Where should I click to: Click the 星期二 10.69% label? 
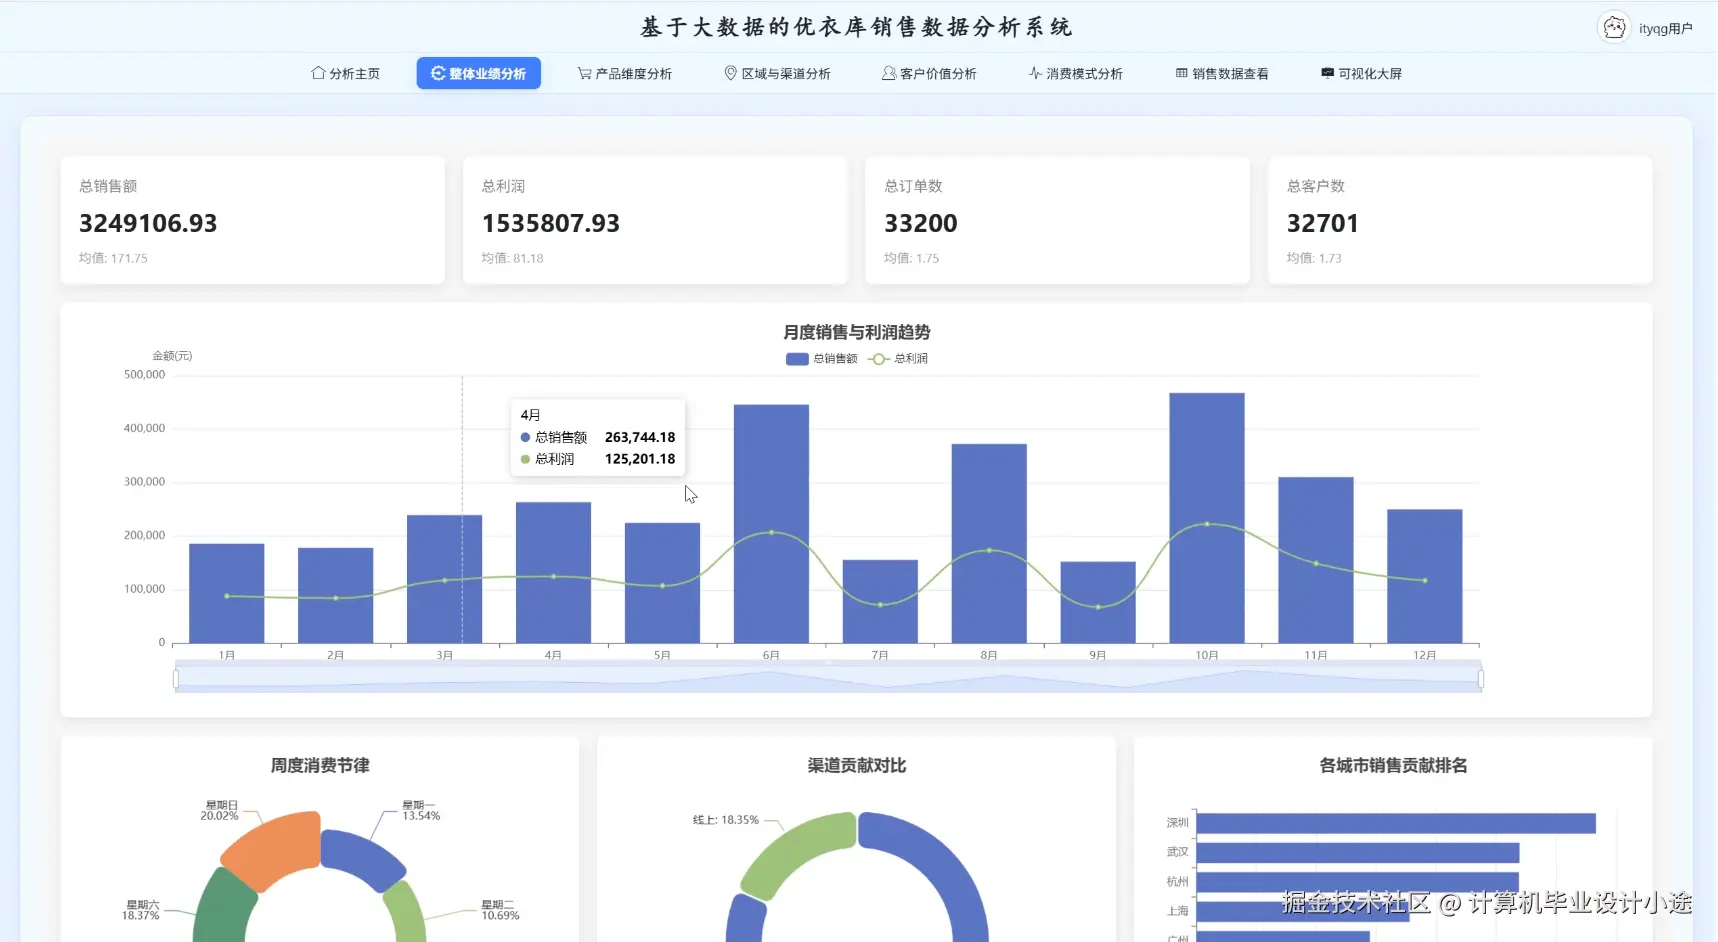click(x=500, y=910)
